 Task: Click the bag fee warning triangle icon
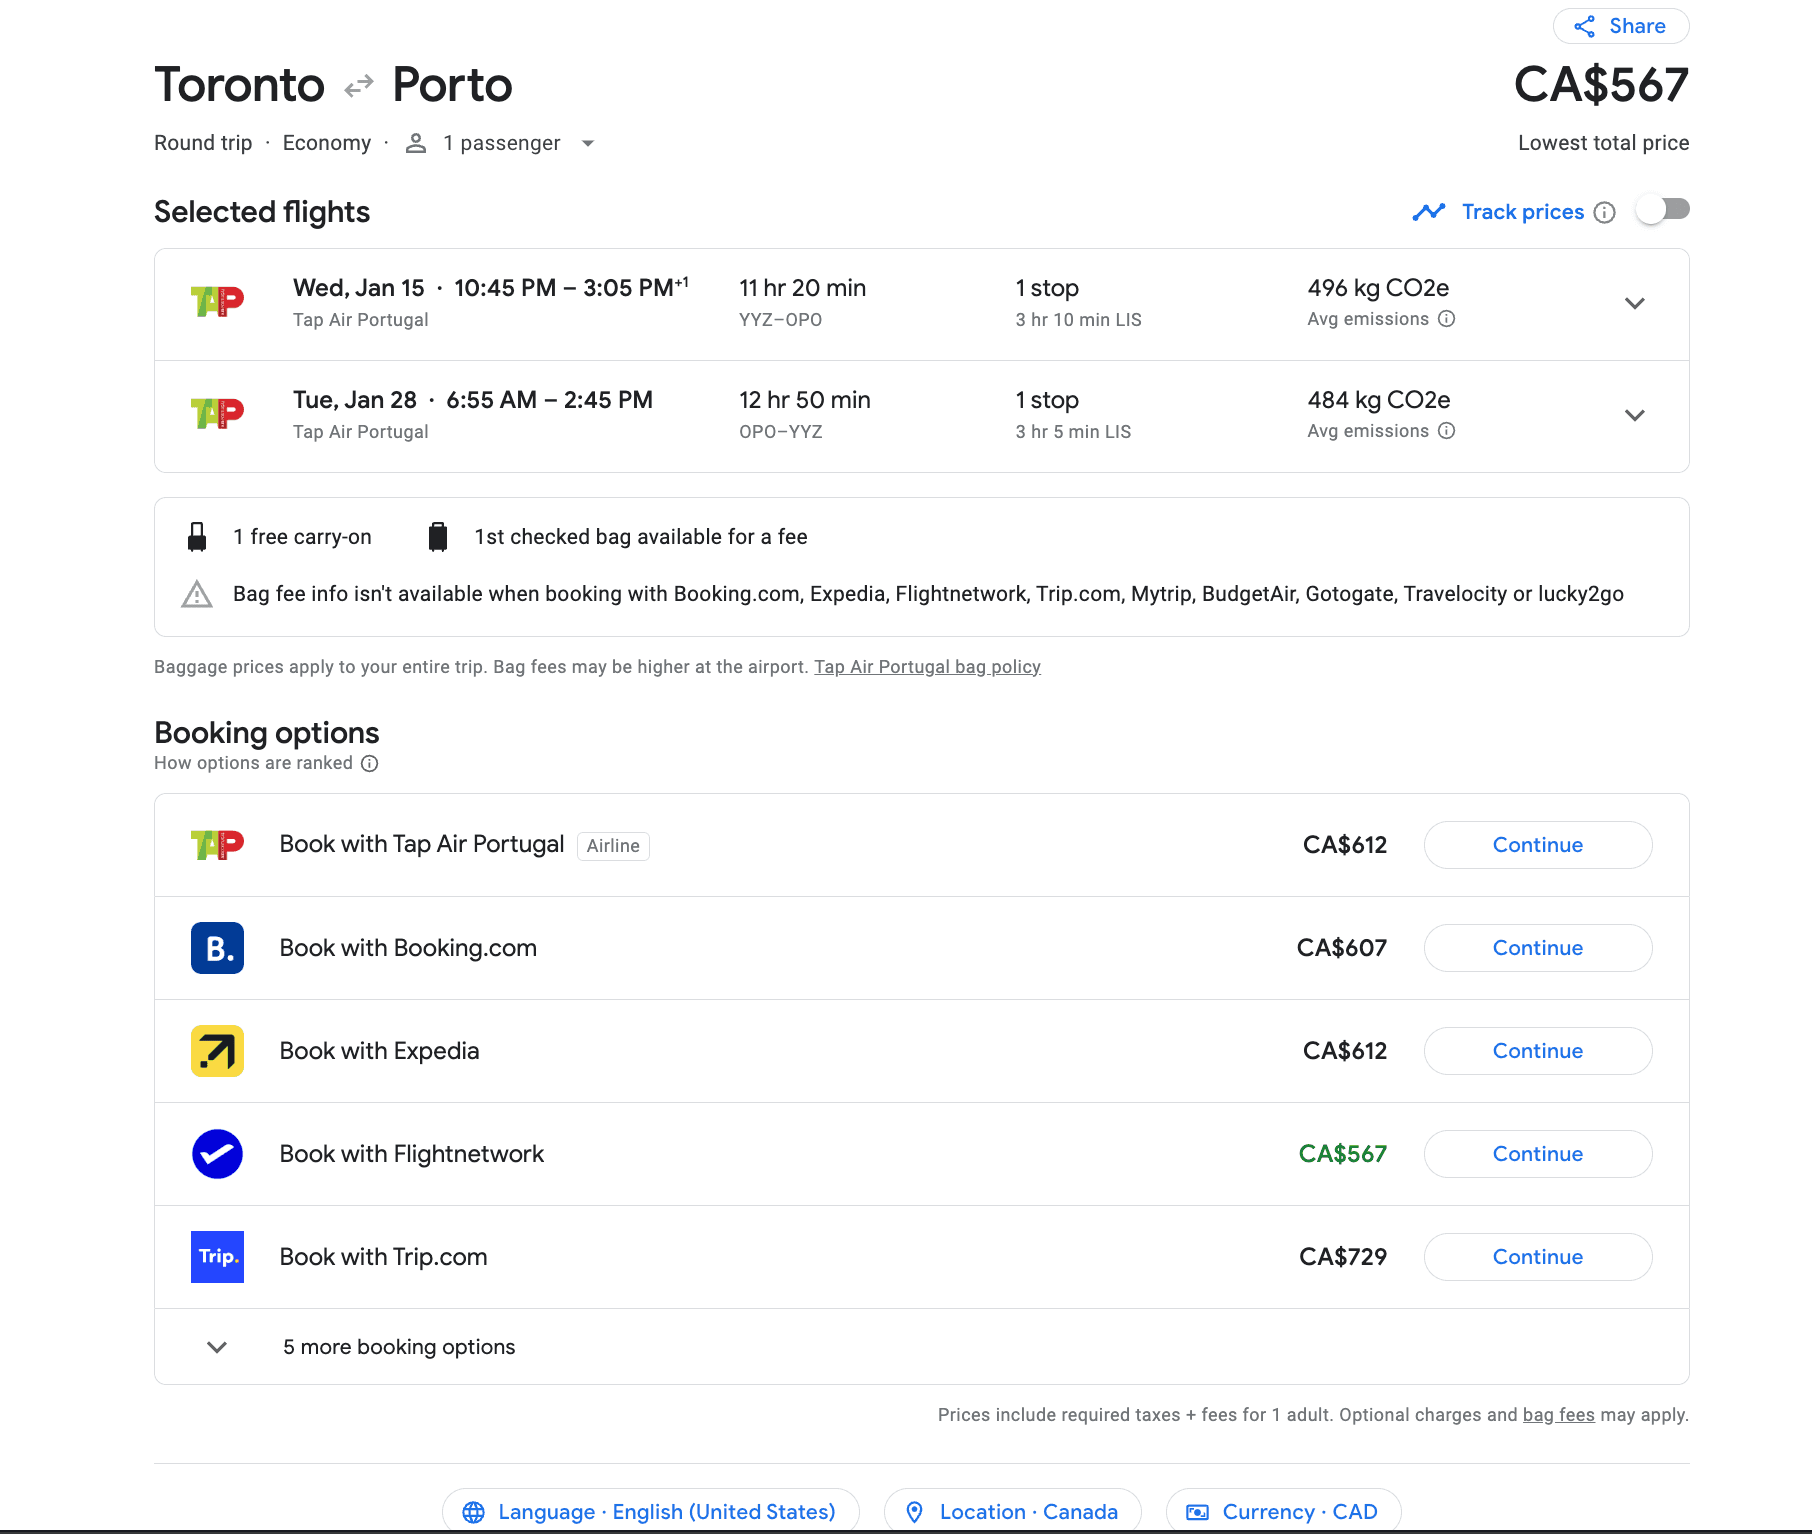[x=197, y=594]
